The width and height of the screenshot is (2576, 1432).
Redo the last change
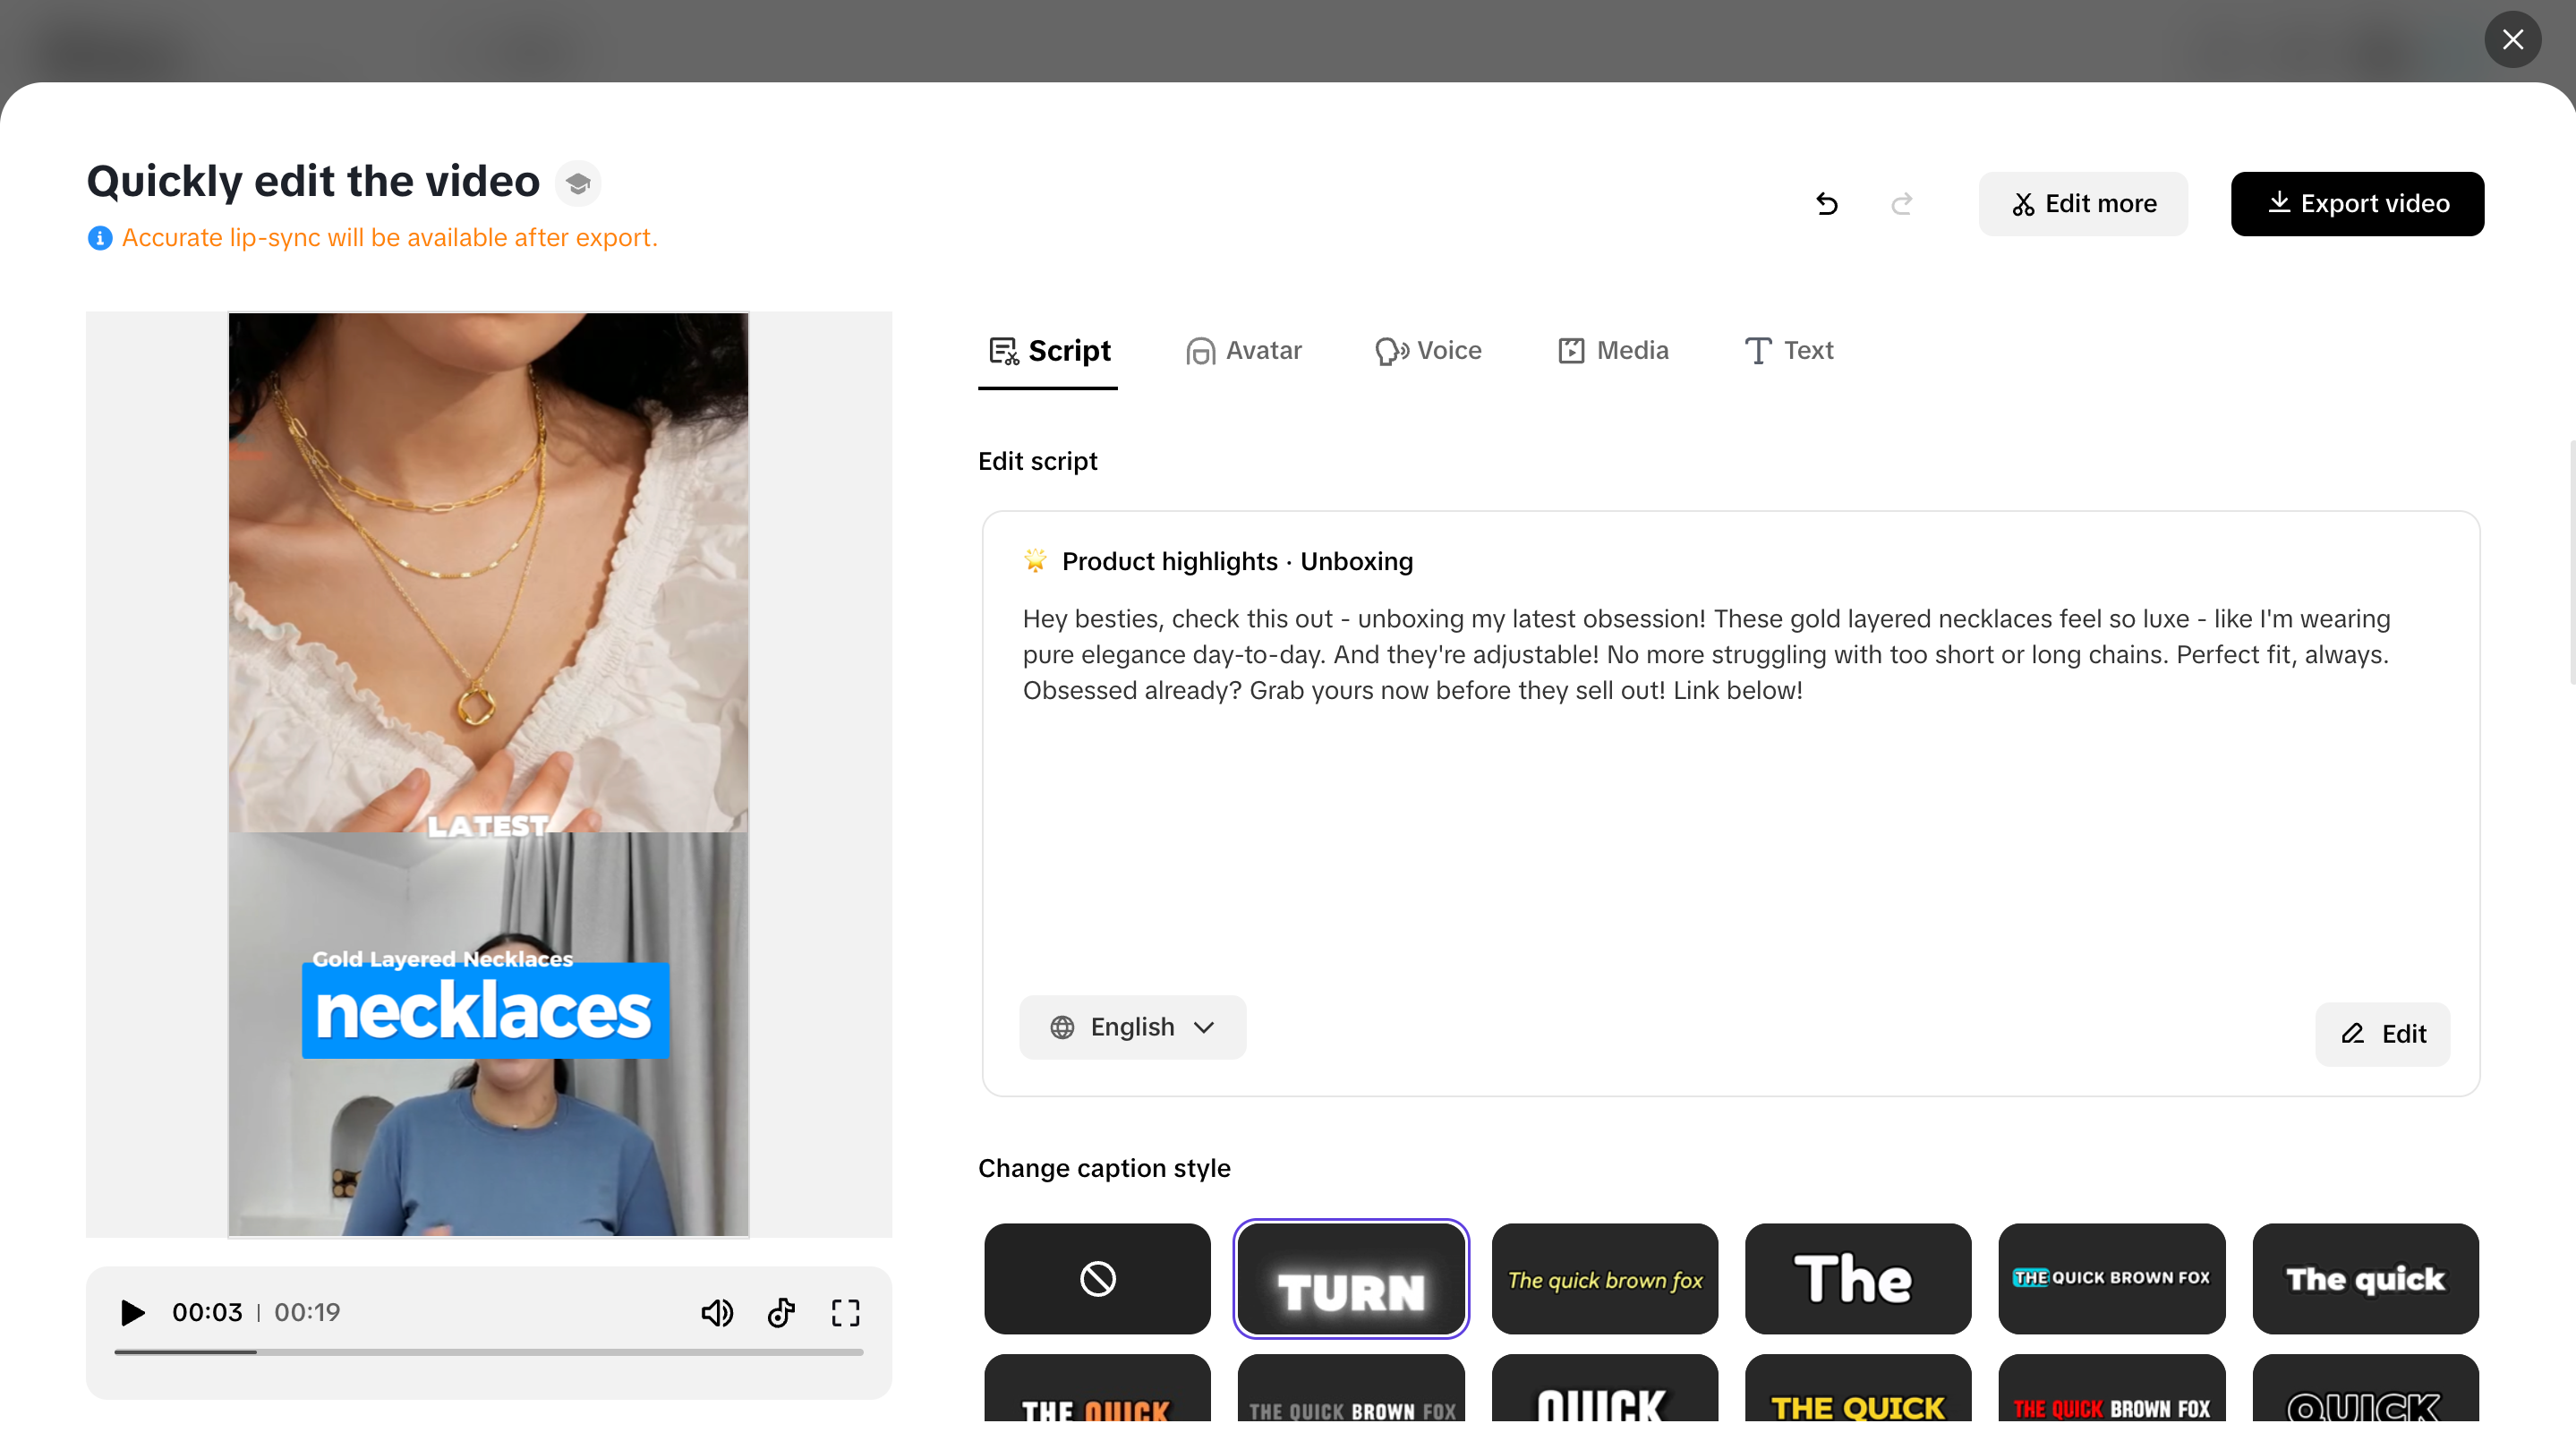point(1902,204)
